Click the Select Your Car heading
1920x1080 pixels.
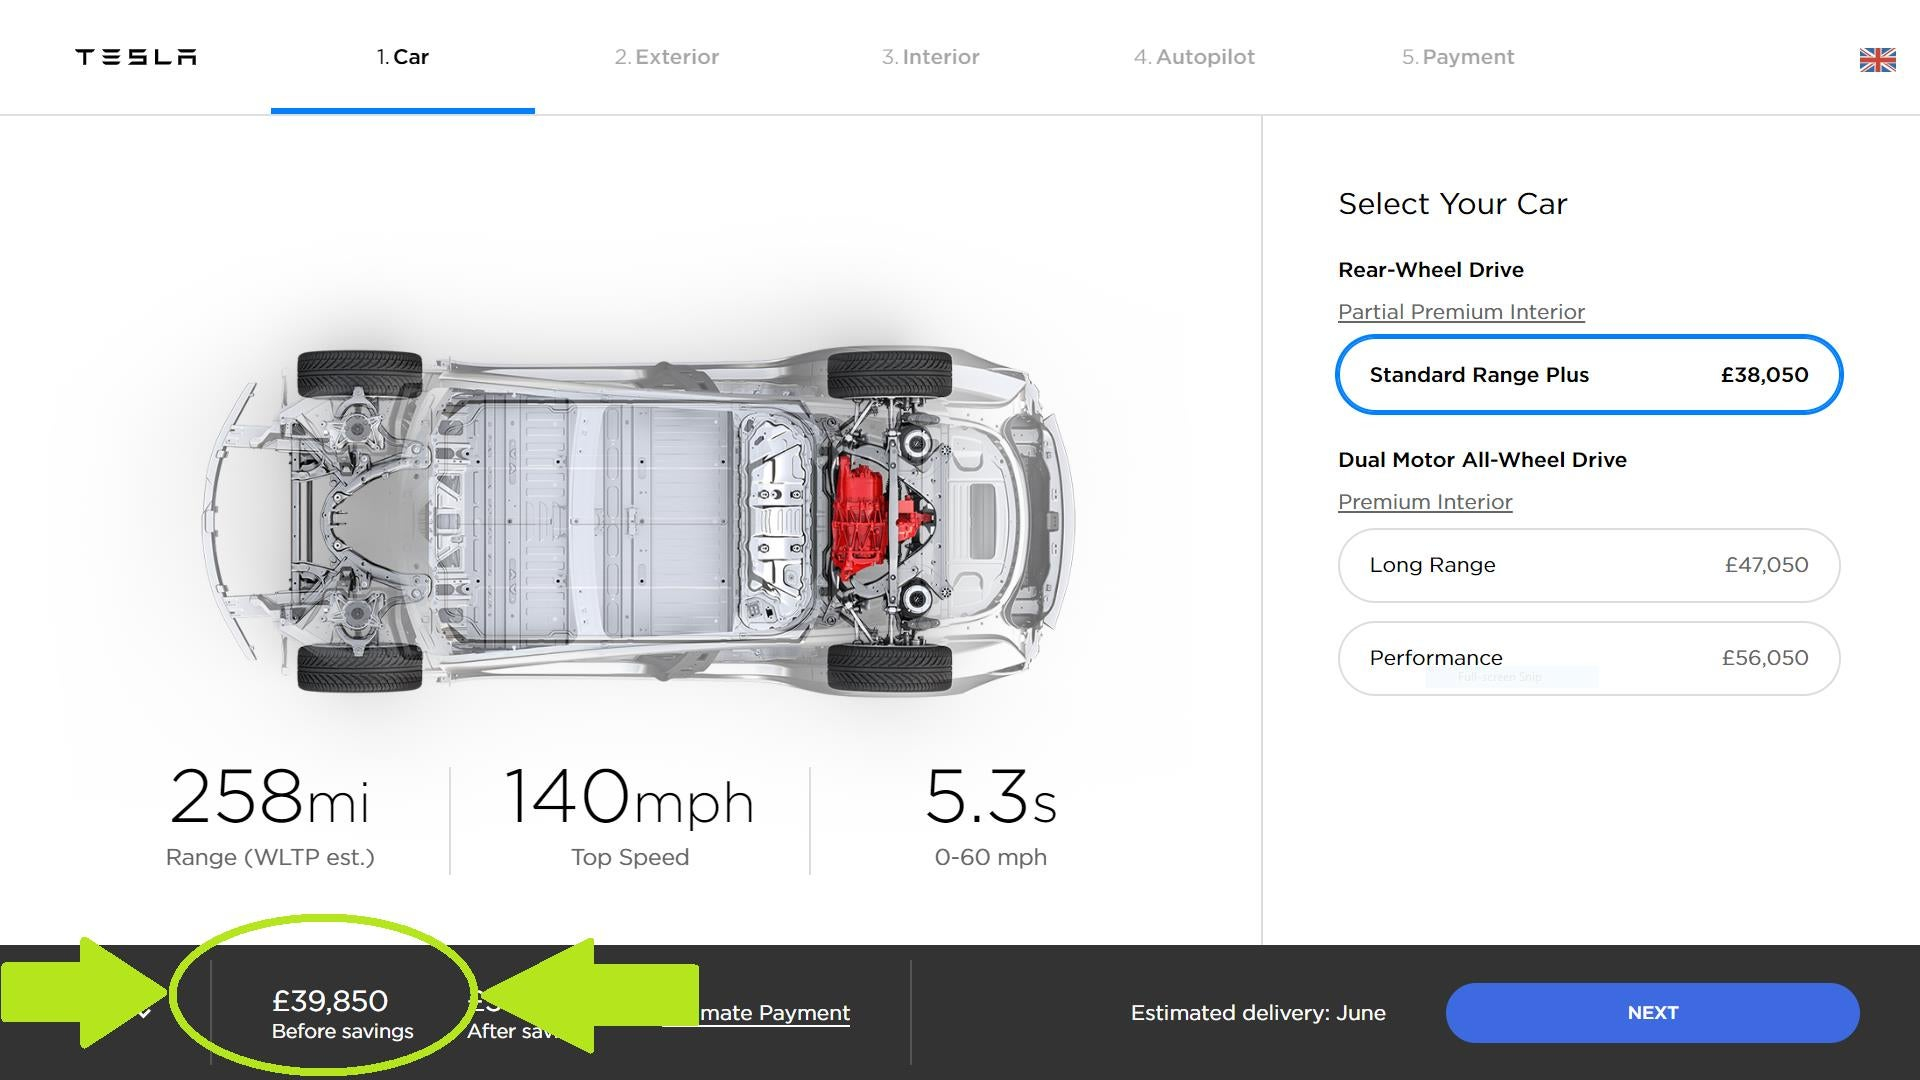coord(1452,204)
